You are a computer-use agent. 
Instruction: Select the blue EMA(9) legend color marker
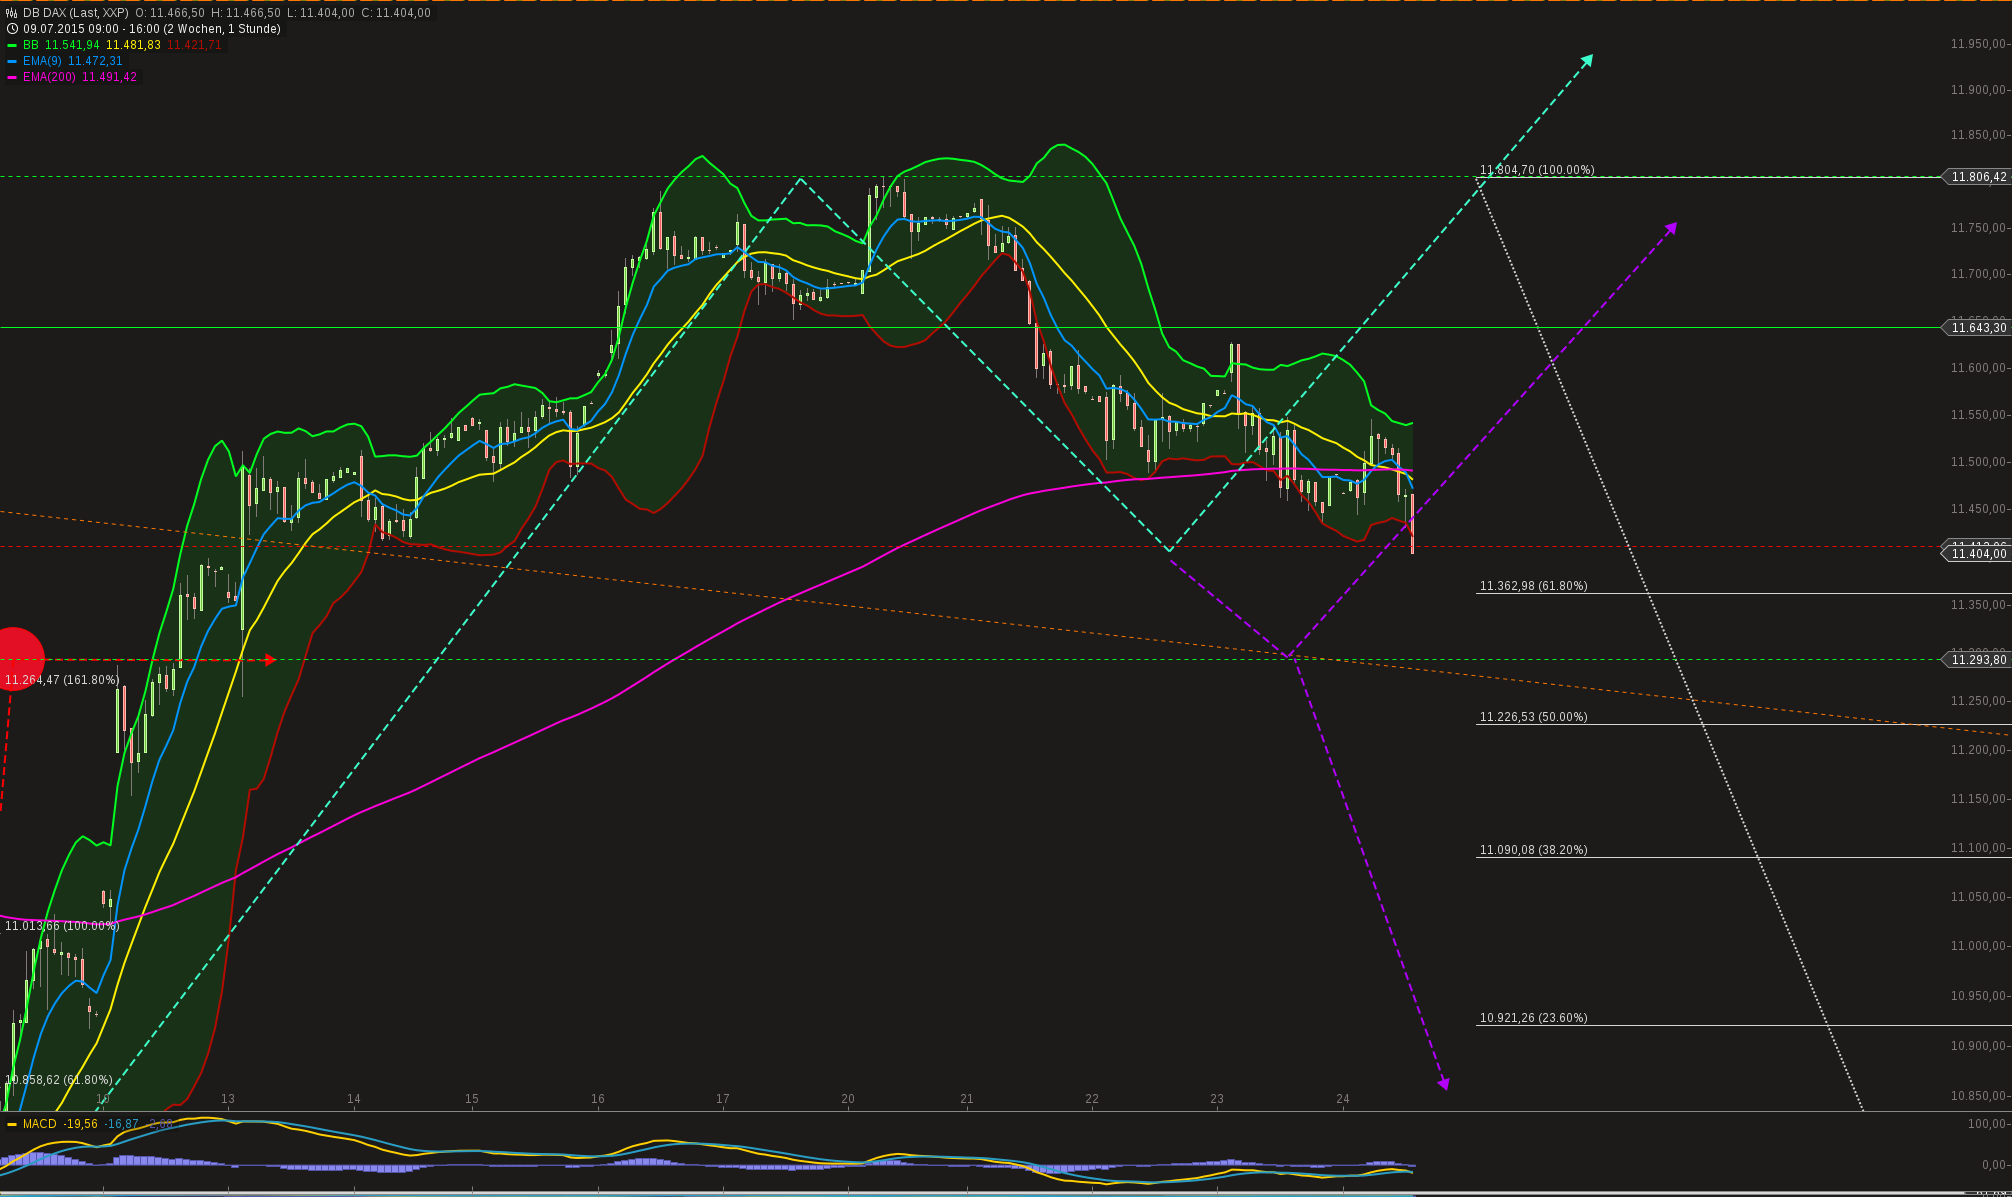[12, 61]
